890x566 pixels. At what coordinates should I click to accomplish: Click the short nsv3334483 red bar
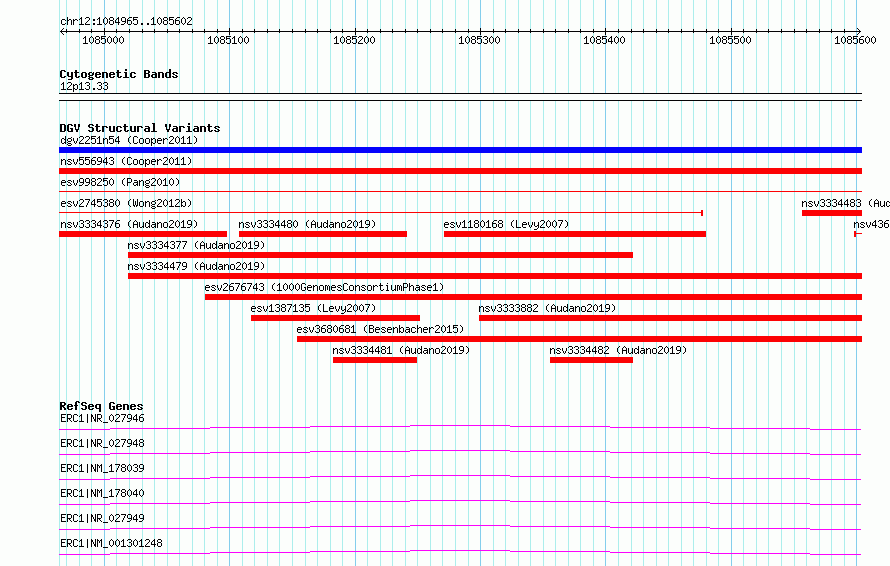[832, 213]
